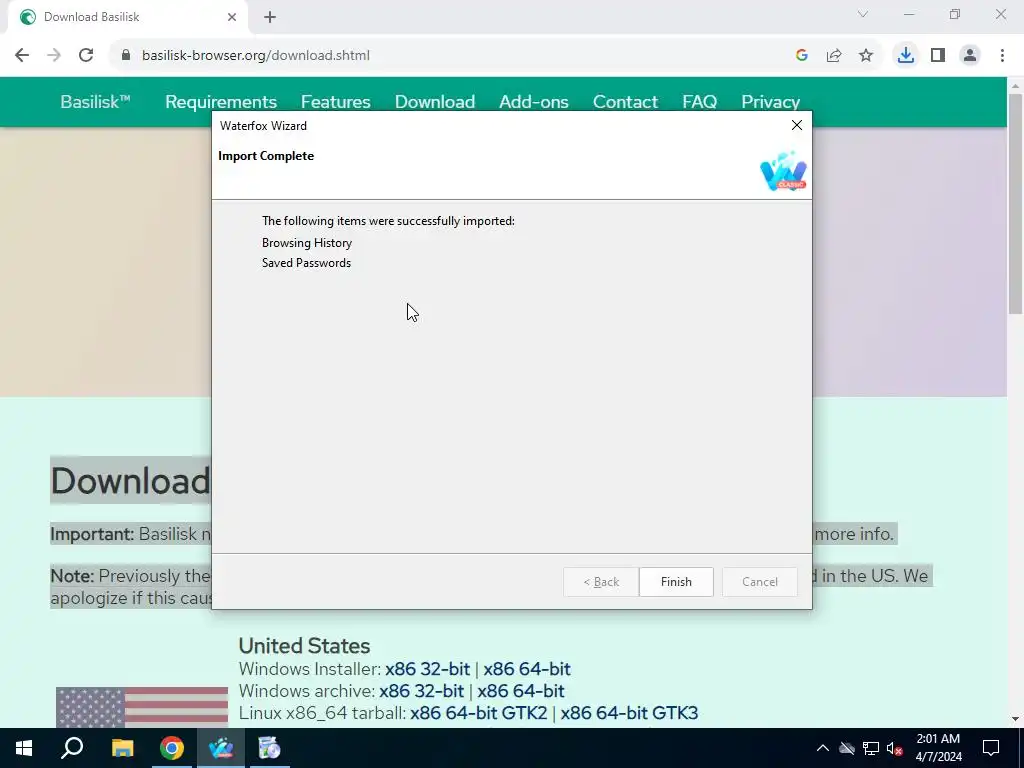Click Windows archive x86 64-bit link
Image resolution: width=1024 pixels, height=768 pixels.
[520, 691]
